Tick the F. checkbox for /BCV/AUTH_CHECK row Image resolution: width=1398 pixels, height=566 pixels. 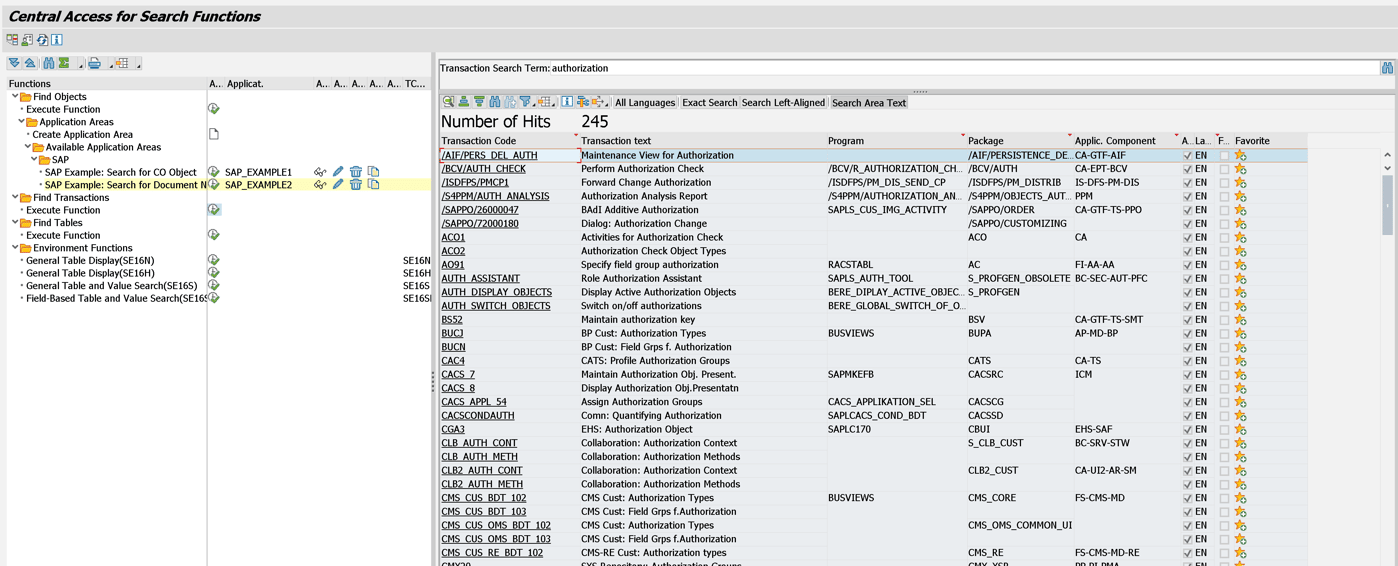(x=1224, y=170)
